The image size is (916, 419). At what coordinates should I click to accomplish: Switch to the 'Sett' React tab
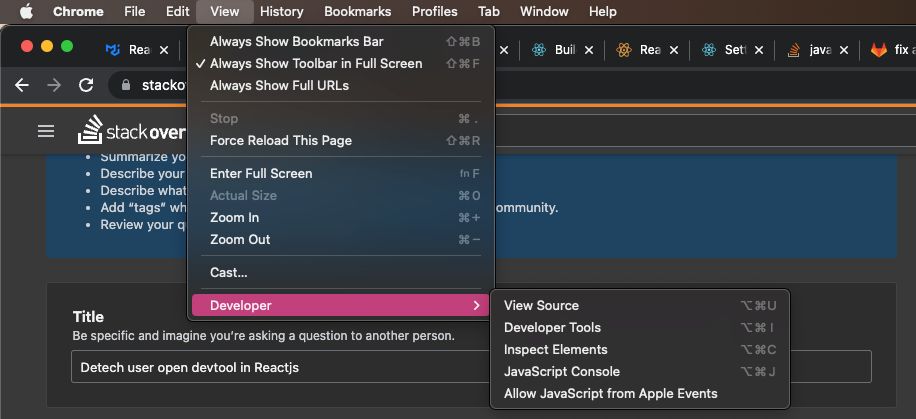[x=725, y=50]
